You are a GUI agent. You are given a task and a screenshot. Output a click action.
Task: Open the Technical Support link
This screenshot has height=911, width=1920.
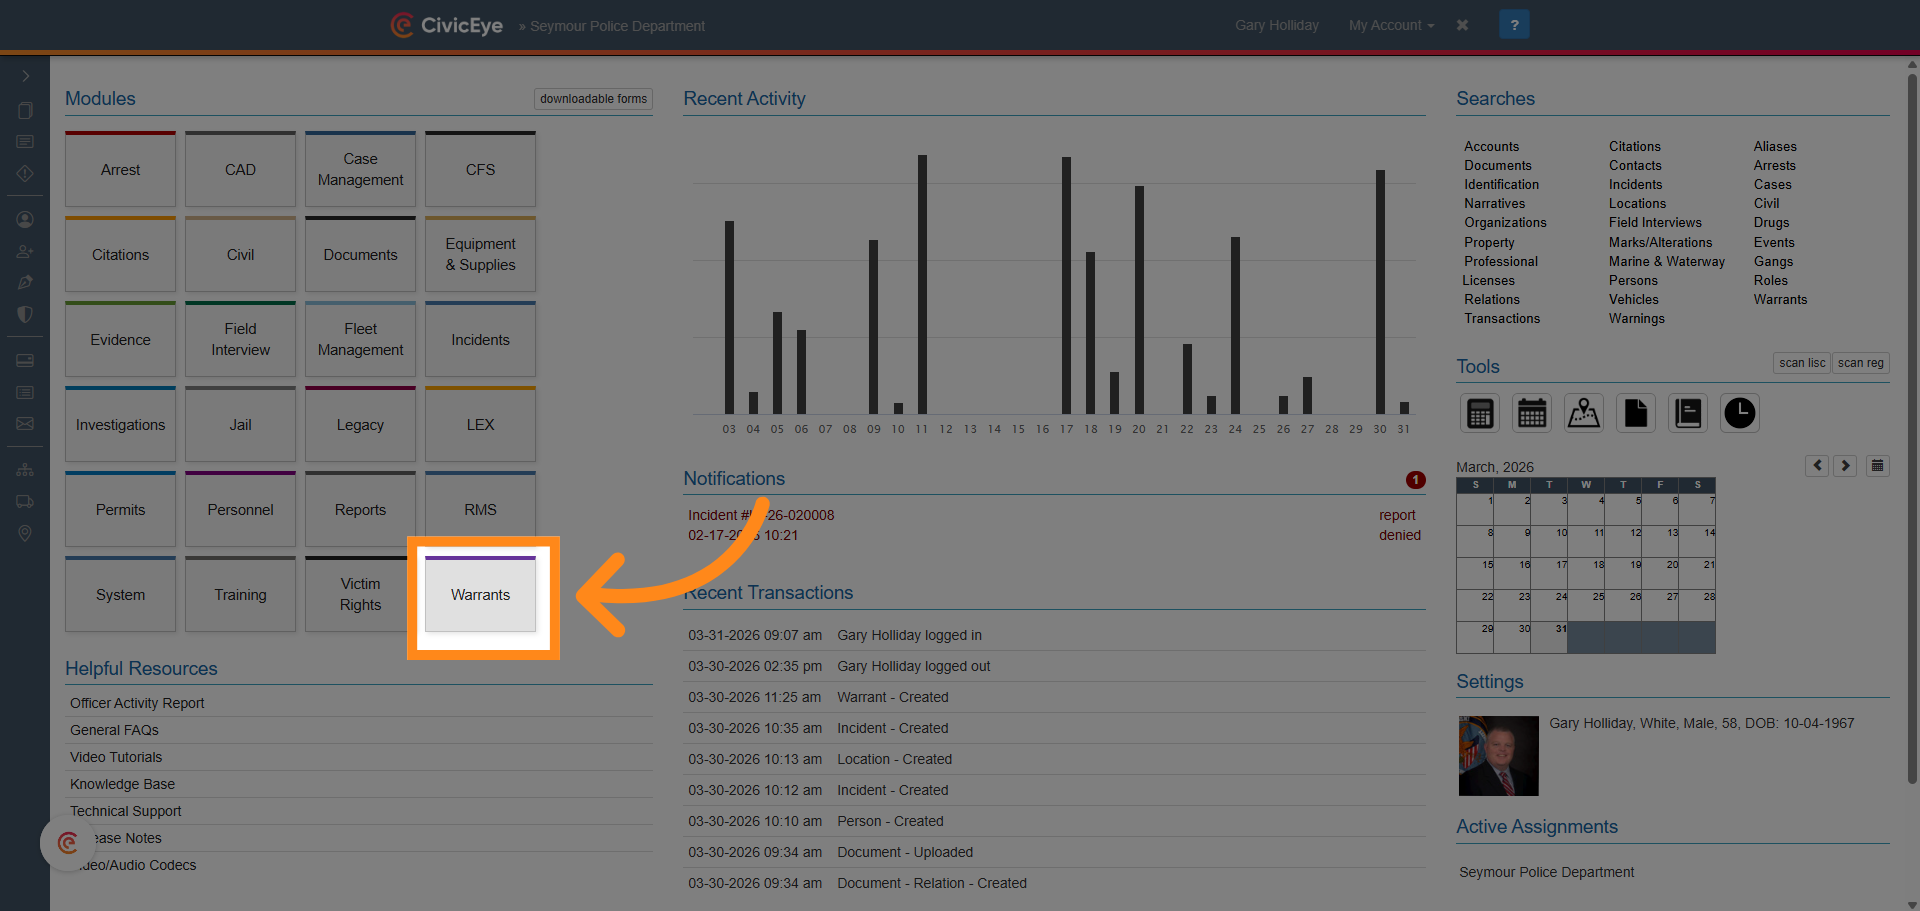pyautogui.click(x=126, y=811)
